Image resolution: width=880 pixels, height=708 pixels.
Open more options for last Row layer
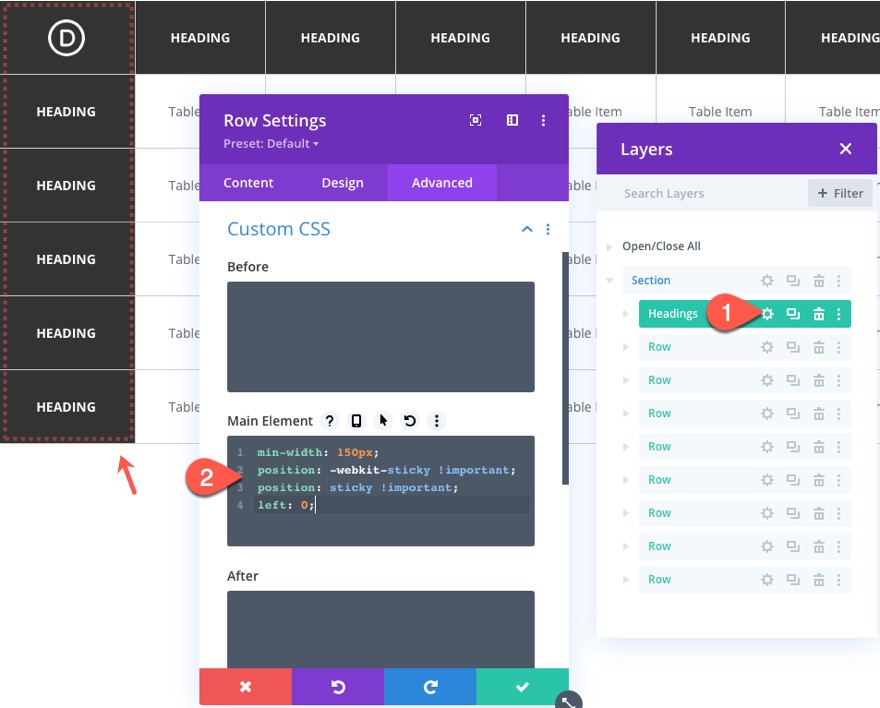(x=839, y=580)
